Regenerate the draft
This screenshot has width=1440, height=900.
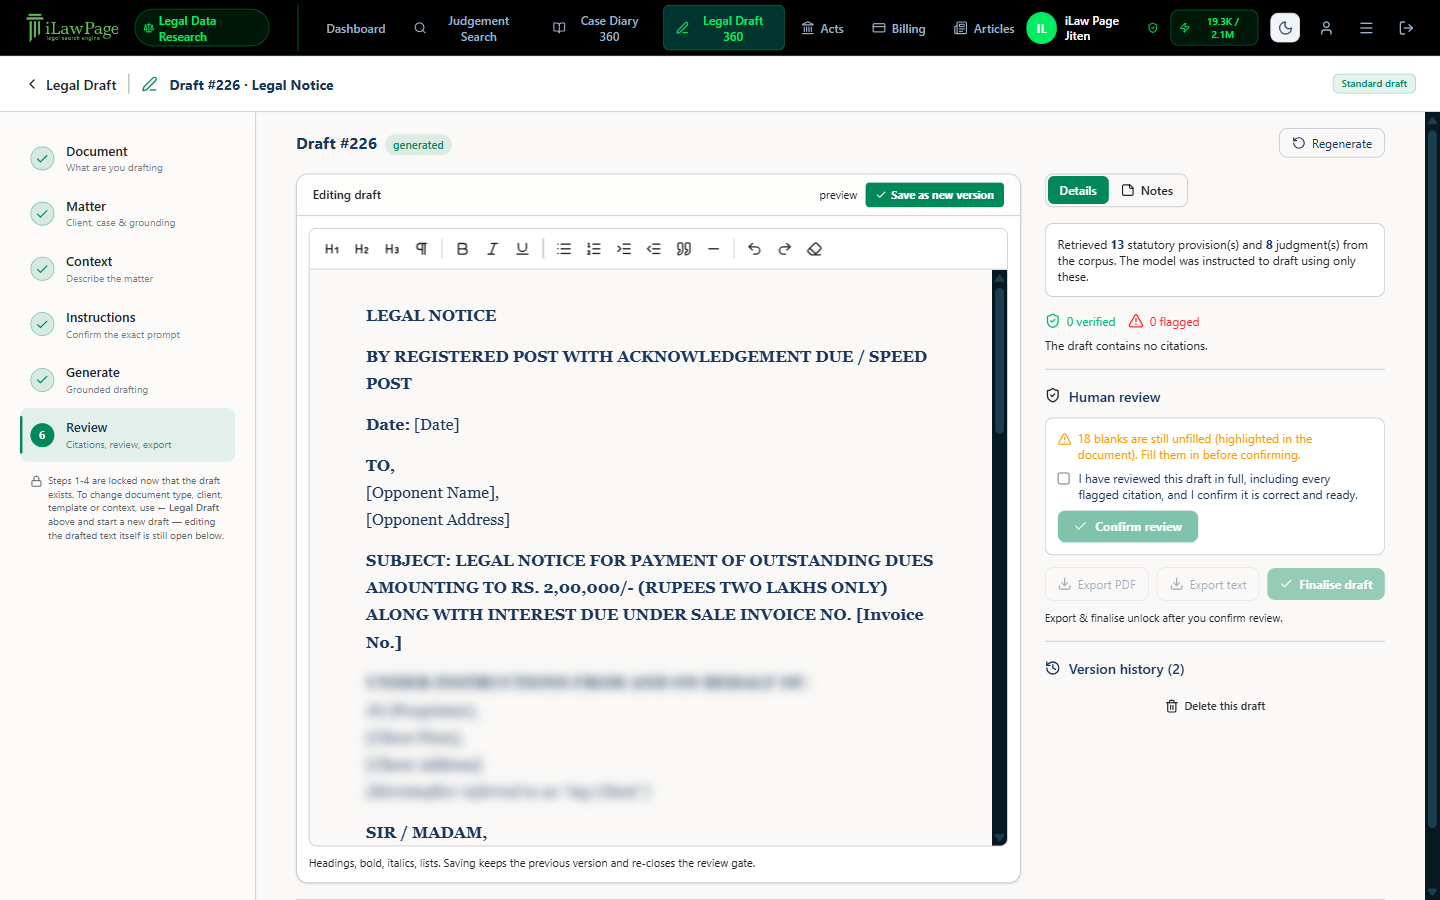click(x=1332, y=143)
